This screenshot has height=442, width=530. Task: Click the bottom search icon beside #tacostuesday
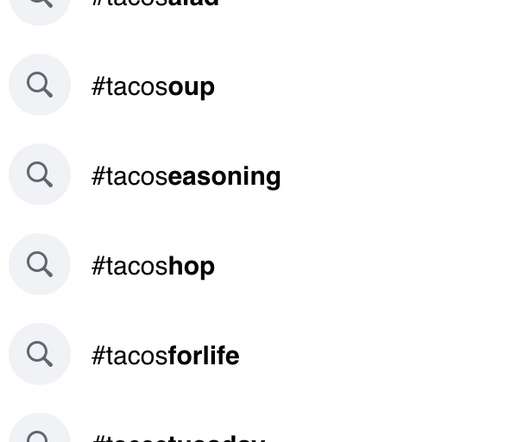coord(40,428)
